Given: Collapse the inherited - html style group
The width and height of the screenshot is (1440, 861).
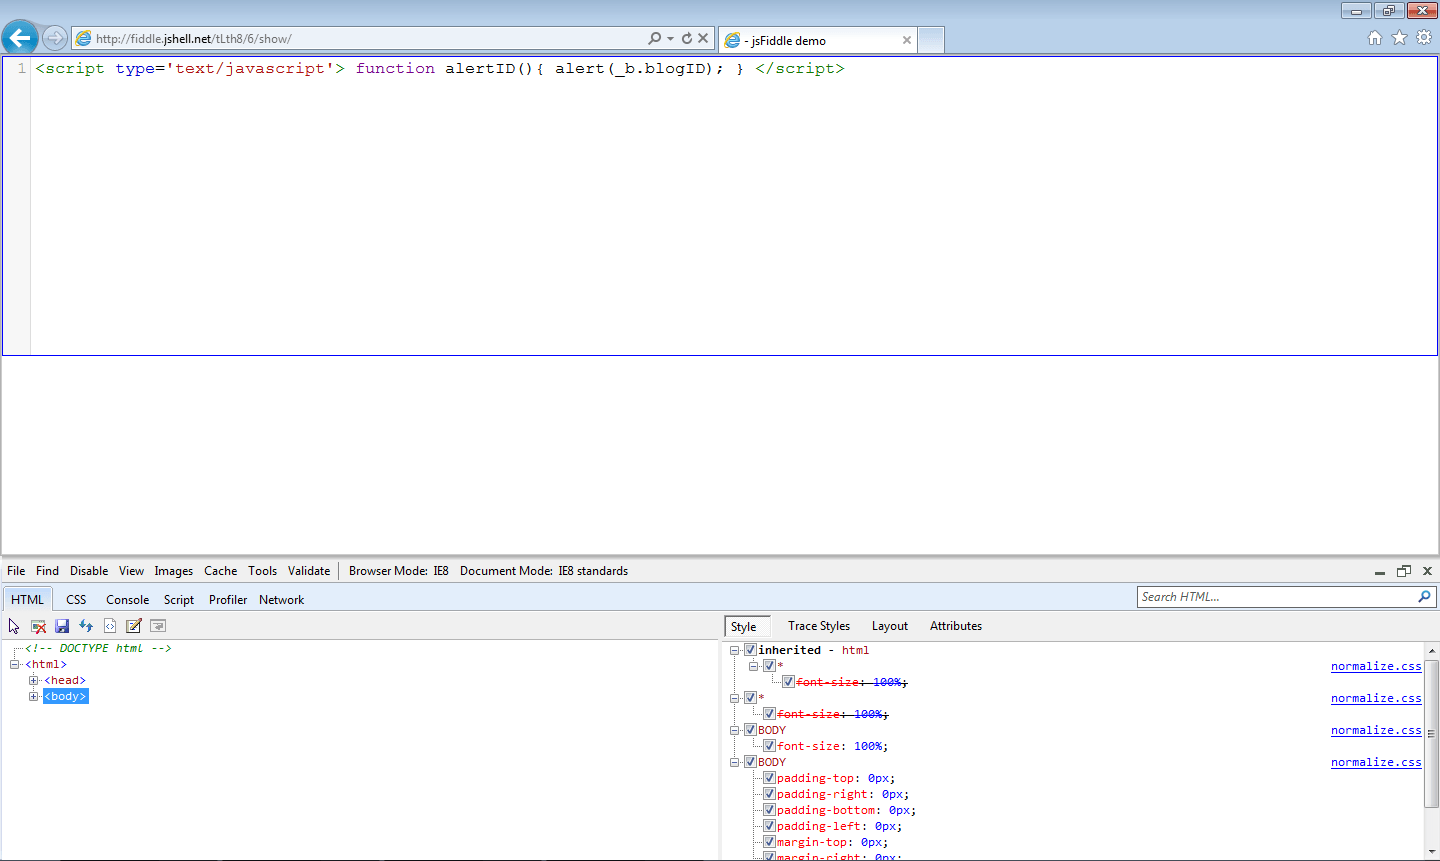Looking at the screenshot, I should [735, 650].
